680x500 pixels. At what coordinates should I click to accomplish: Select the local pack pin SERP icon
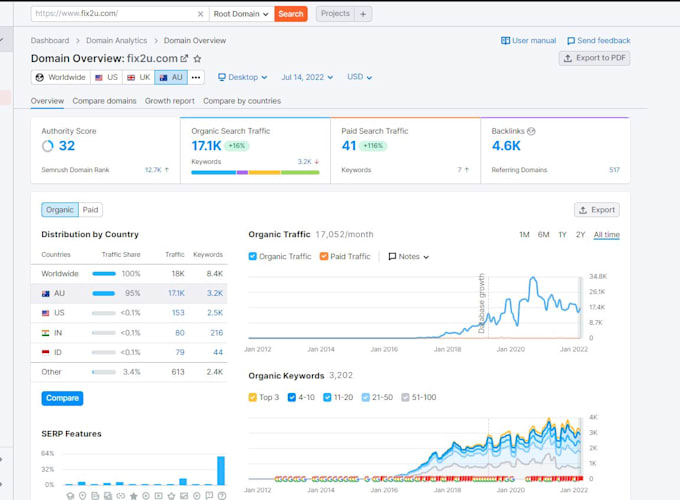(x=82, y=495)
